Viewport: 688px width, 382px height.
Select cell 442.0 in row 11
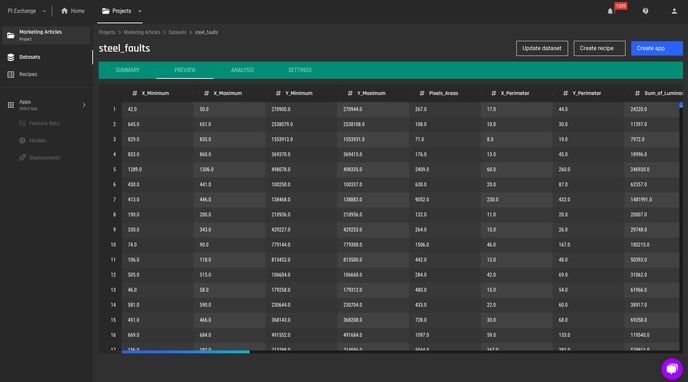coord(444,260)
